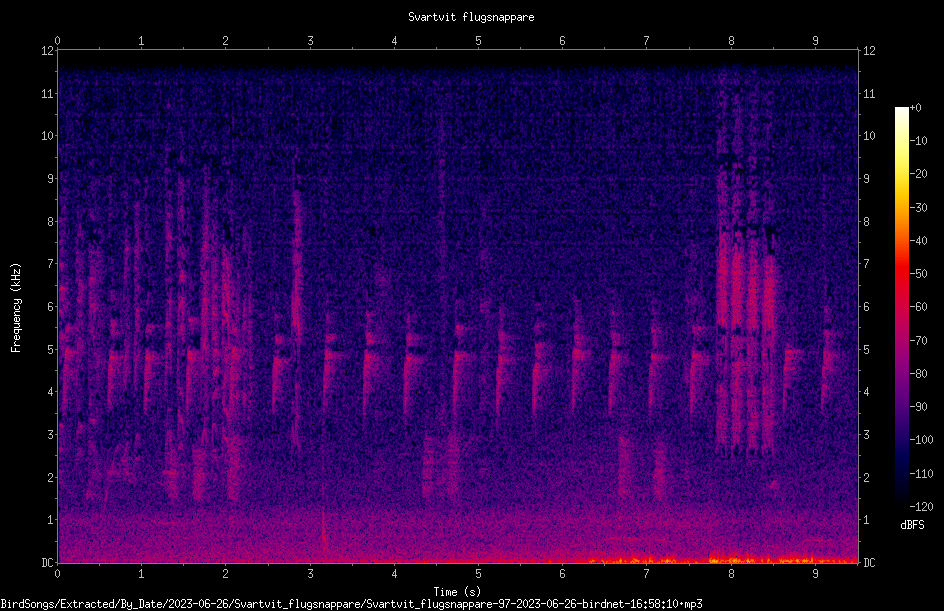Screen dimensions: 944x611
Task: Click "8" on the left frequency axis
Action: click(50, 222)
